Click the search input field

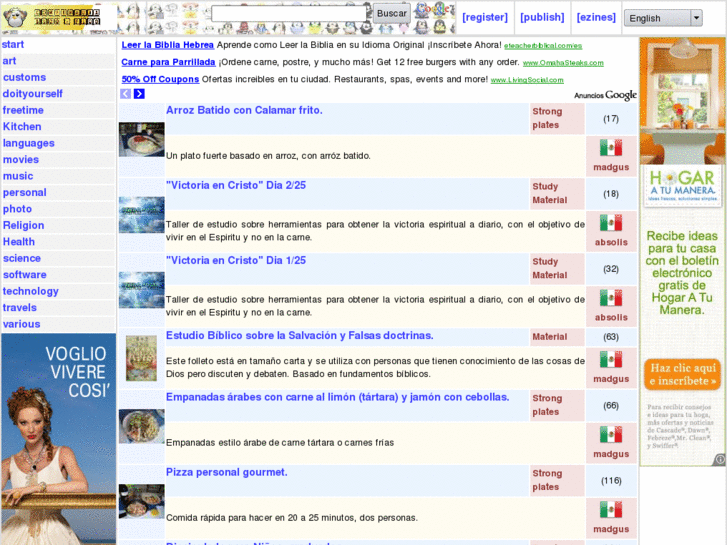click(289, 14)
